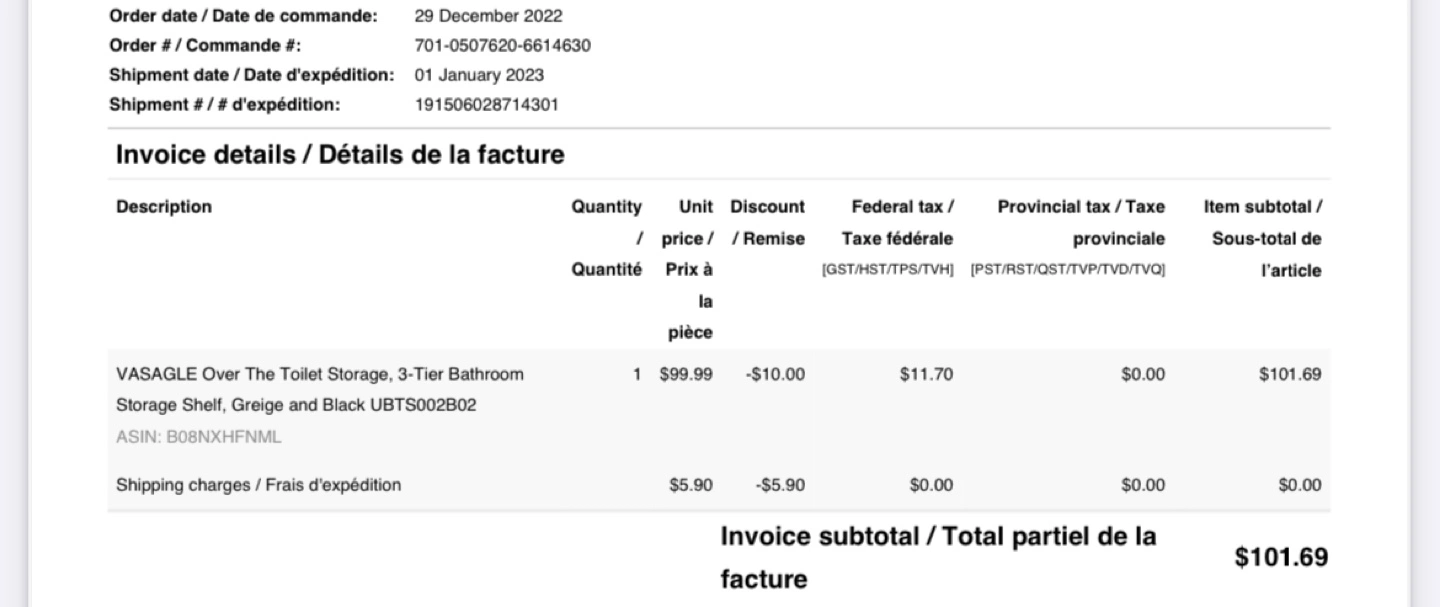Viewport: 1440px width, 607px height.
Task: Select the shipment date 01 January 2023
Action: 479,75
